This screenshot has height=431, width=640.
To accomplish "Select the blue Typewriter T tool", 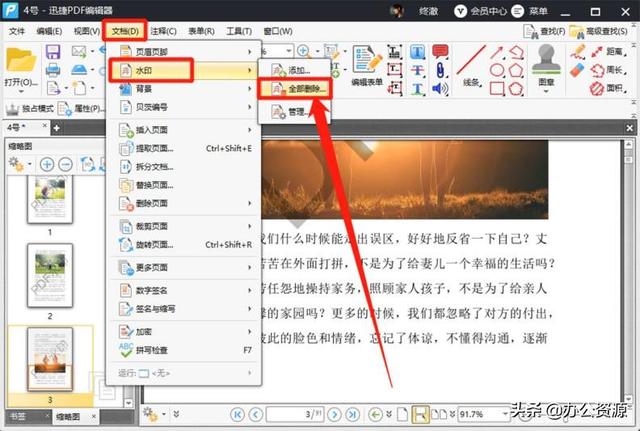I will (417, 52).
